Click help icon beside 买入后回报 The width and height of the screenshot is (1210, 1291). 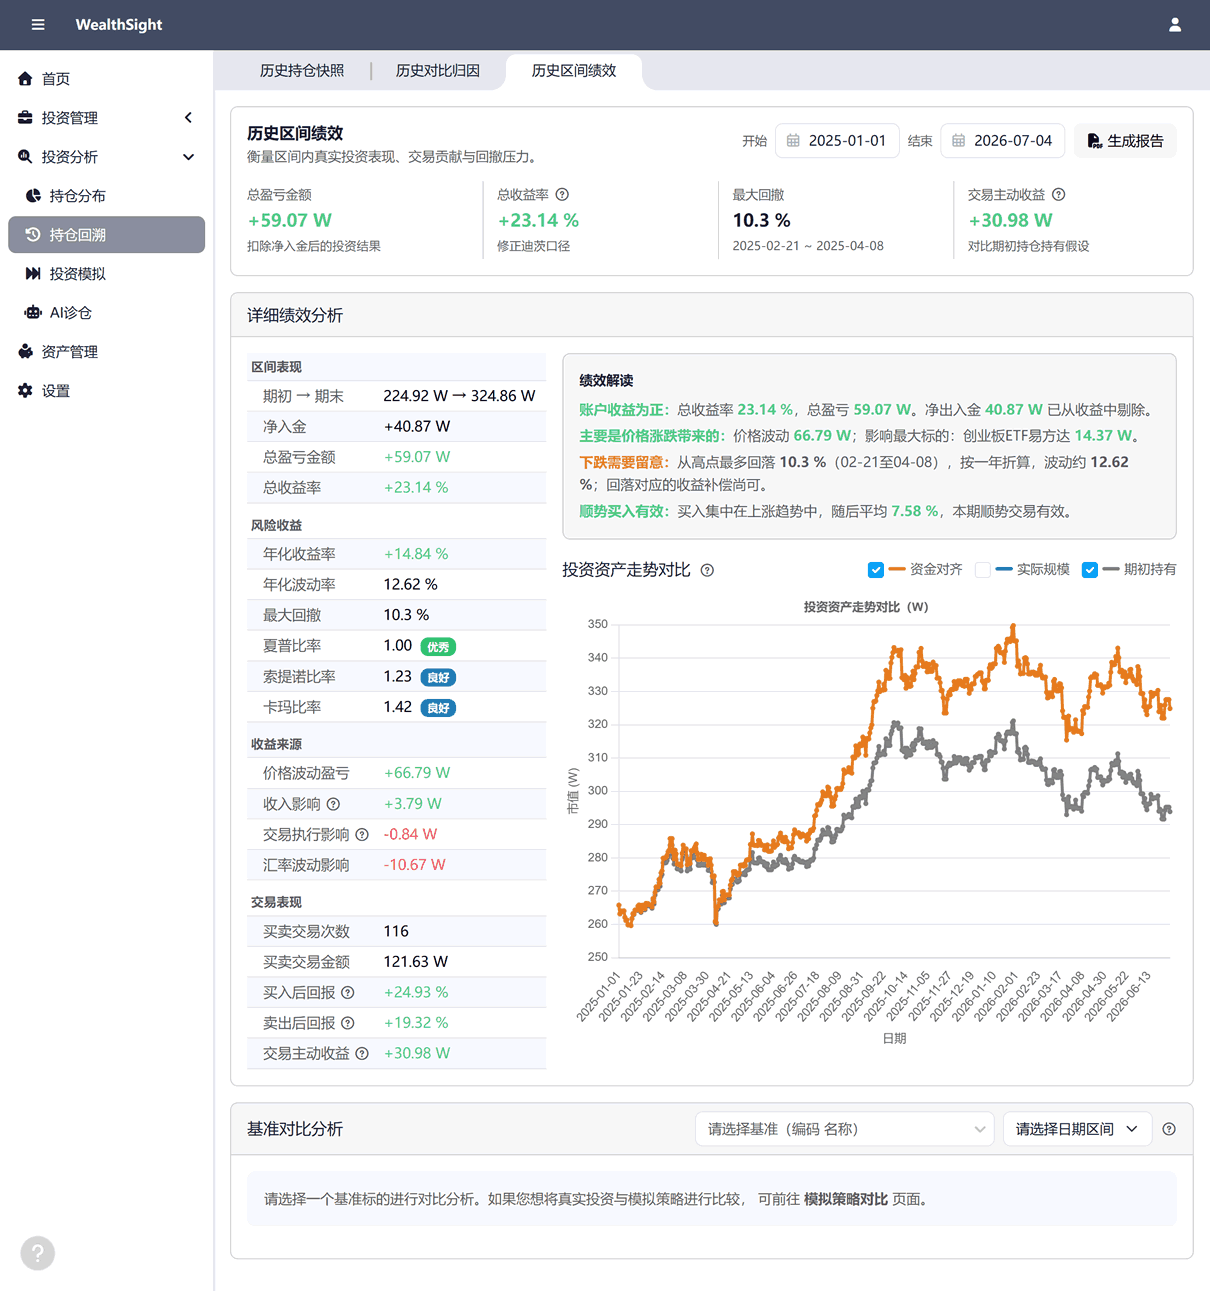(x=347, y=993)
